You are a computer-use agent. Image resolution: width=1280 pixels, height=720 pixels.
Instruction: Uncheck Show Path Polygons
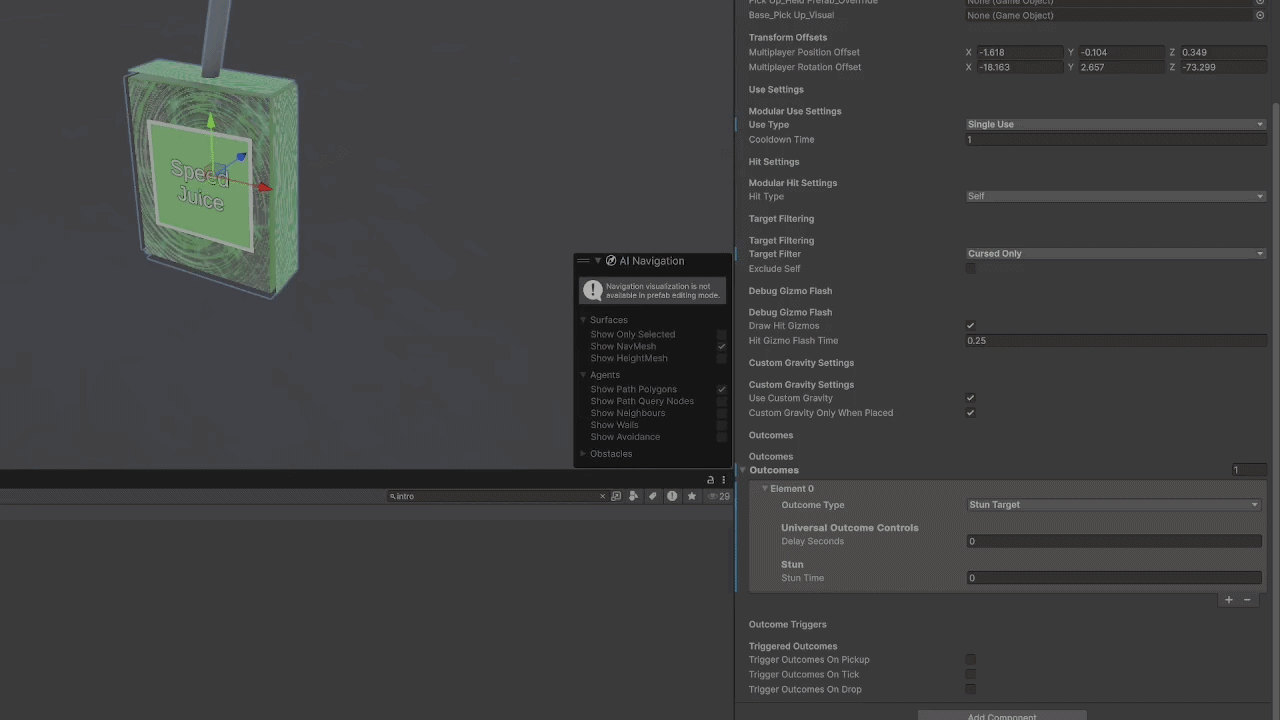point(721,389)
